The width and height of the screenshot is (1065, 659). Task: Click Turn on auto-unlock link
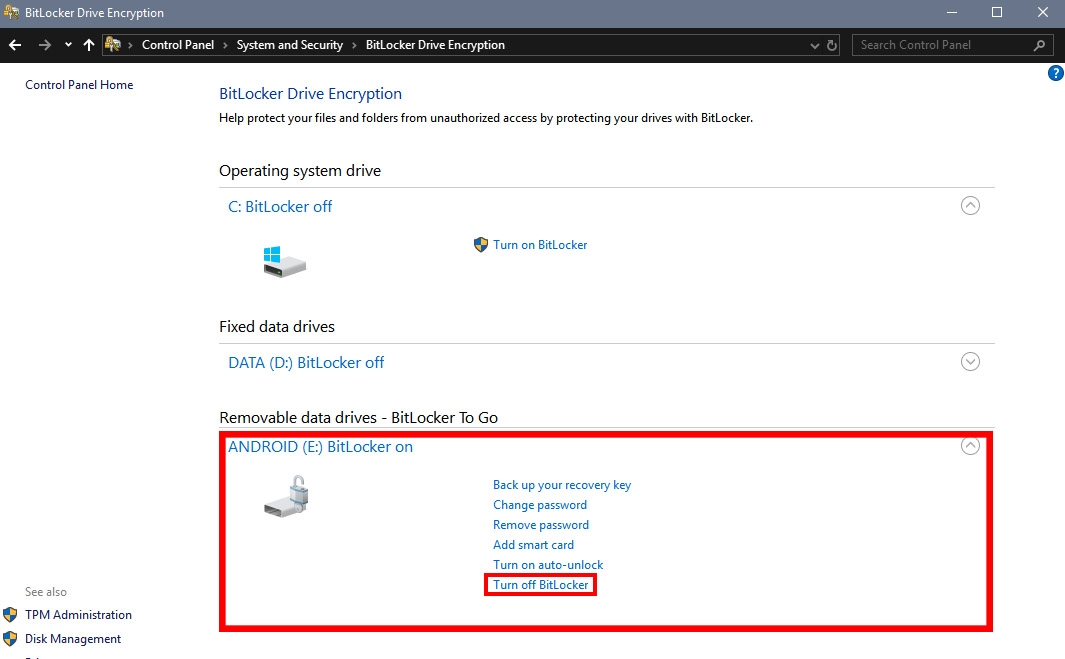(548, 565)
